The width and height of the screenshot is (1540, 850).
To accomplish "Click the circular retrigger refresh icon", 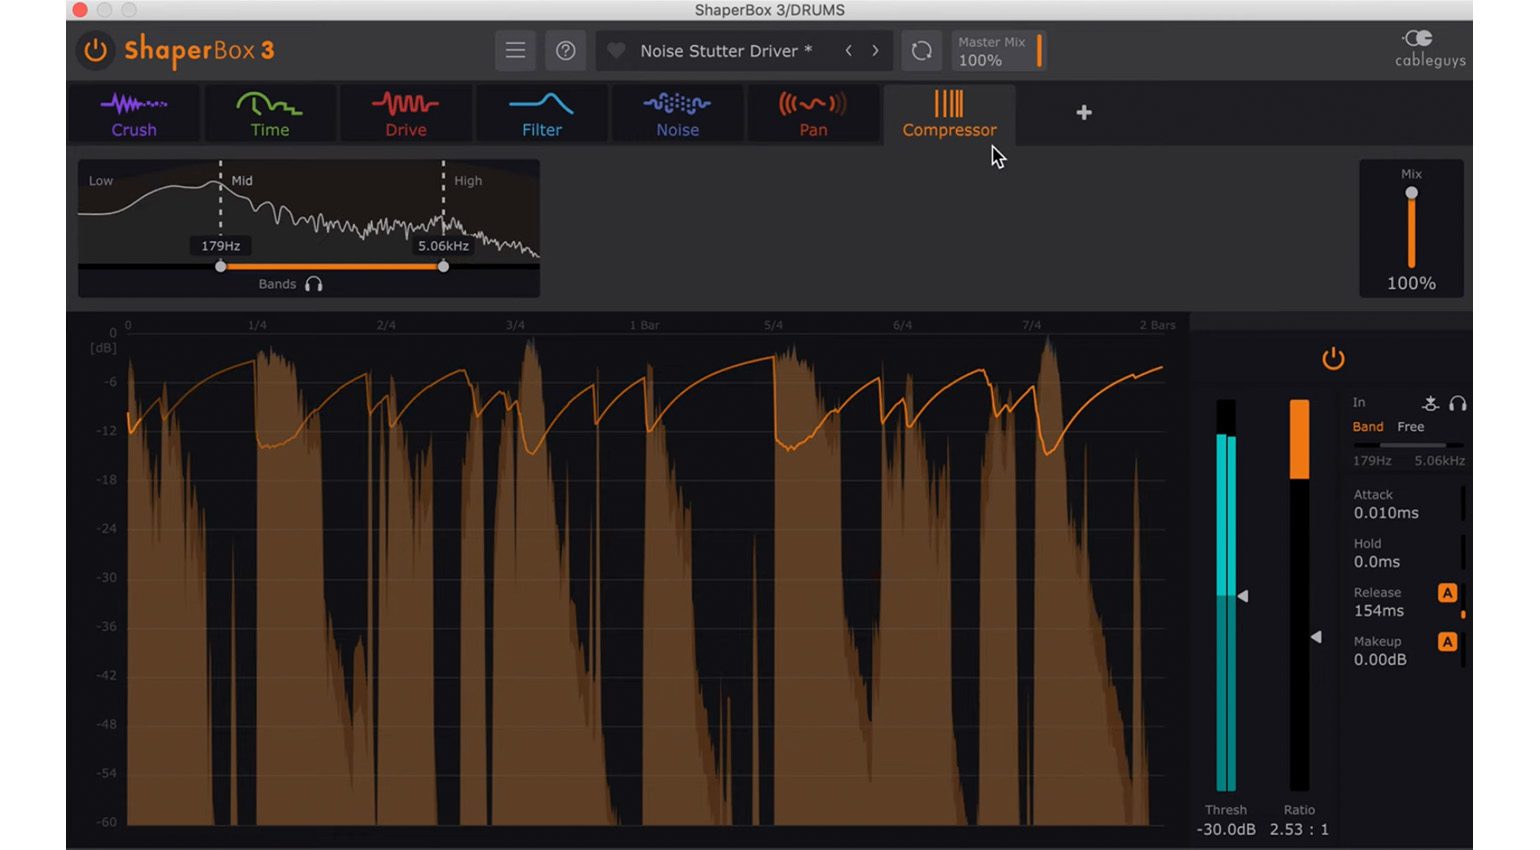I will [921, 51].
